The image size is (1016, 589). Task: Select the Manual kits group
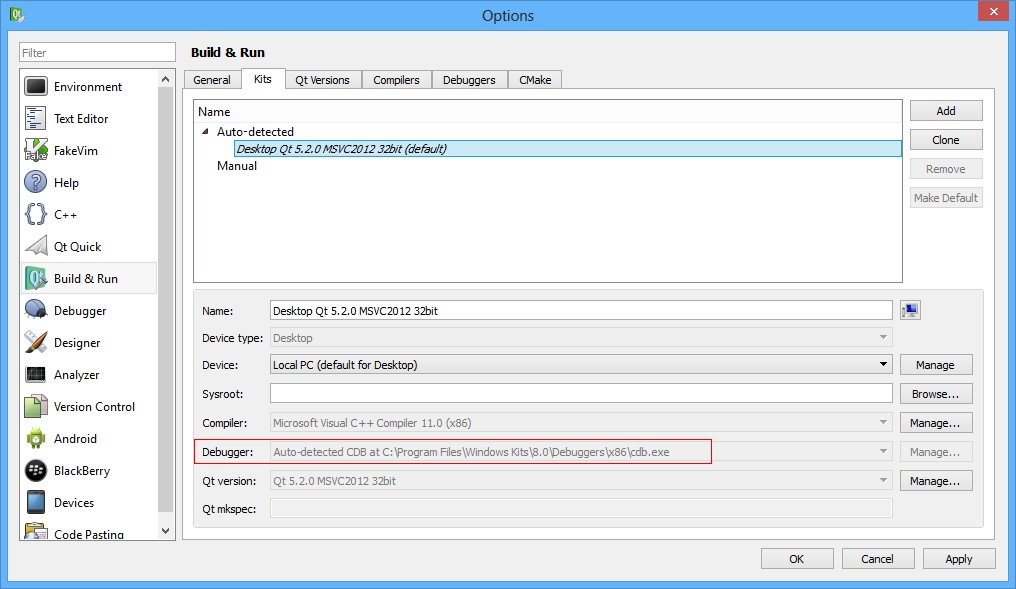click(237, 166)
